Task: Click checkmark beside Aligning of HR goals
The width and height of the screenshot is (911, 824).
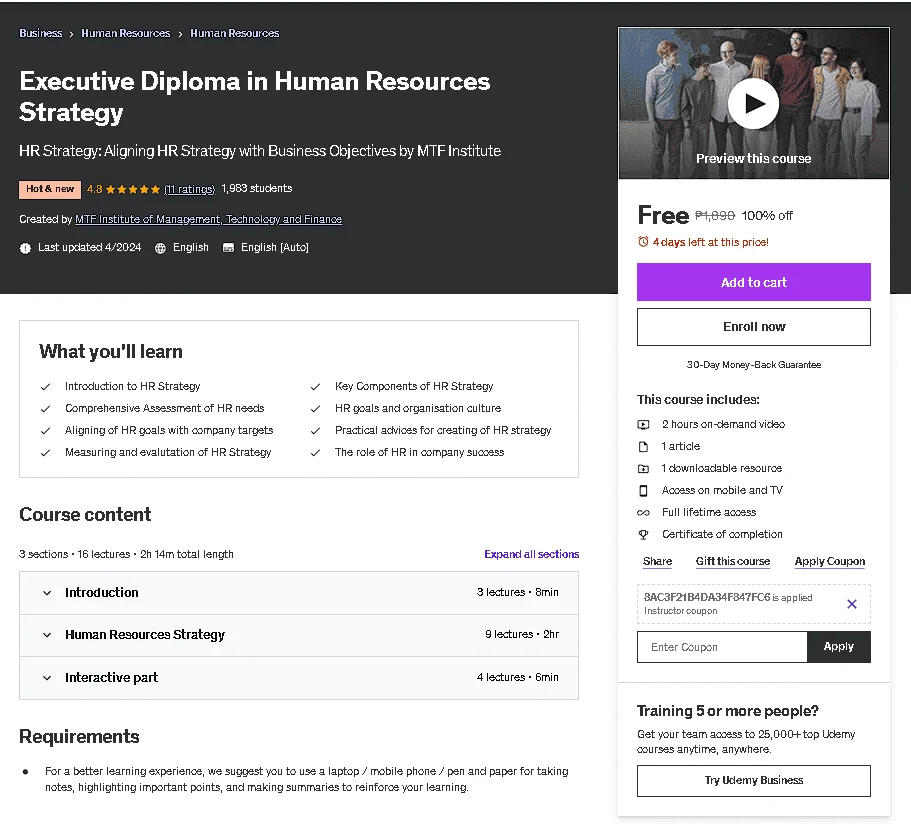Action: click(x=45, y=431)
